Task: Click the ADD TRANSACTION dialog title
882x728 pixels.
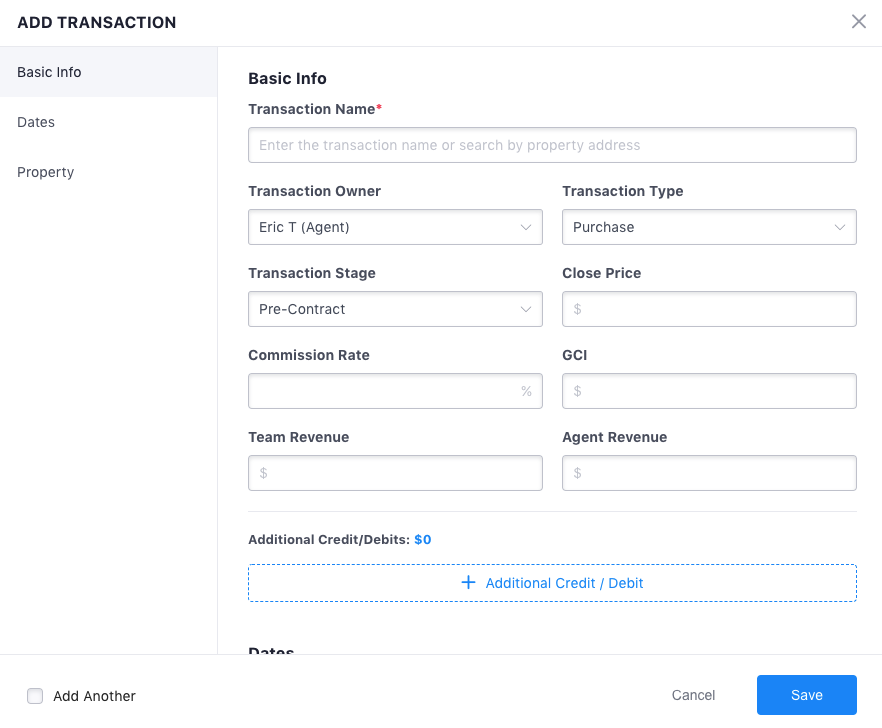Action: pyautogui.click(x=97, y=23)
